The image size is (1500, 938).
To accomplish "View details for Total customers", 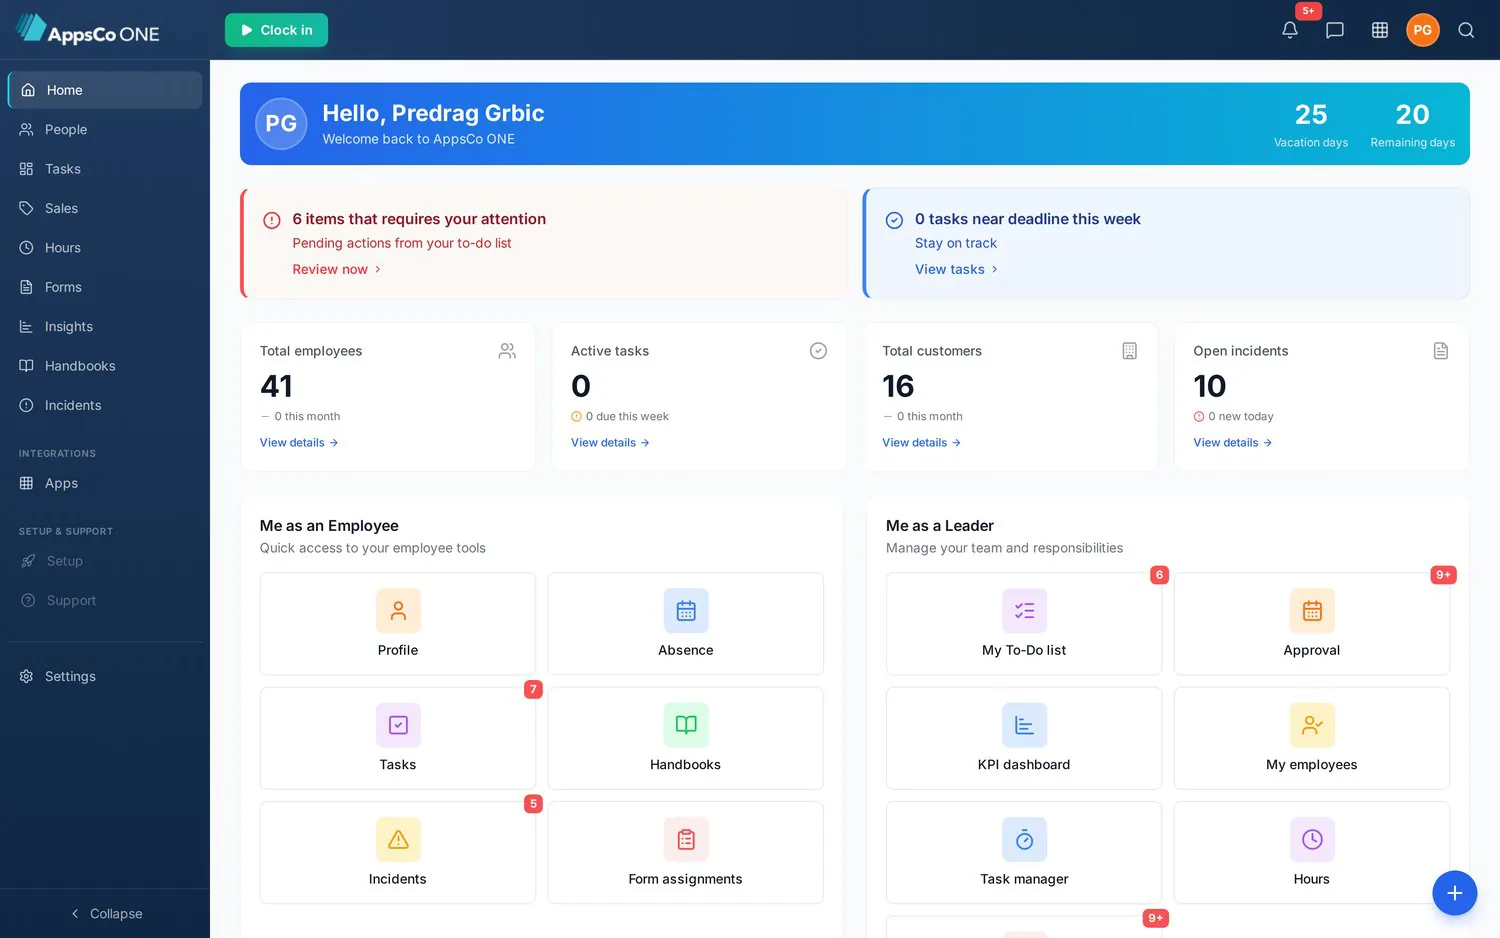I will 921,442.
